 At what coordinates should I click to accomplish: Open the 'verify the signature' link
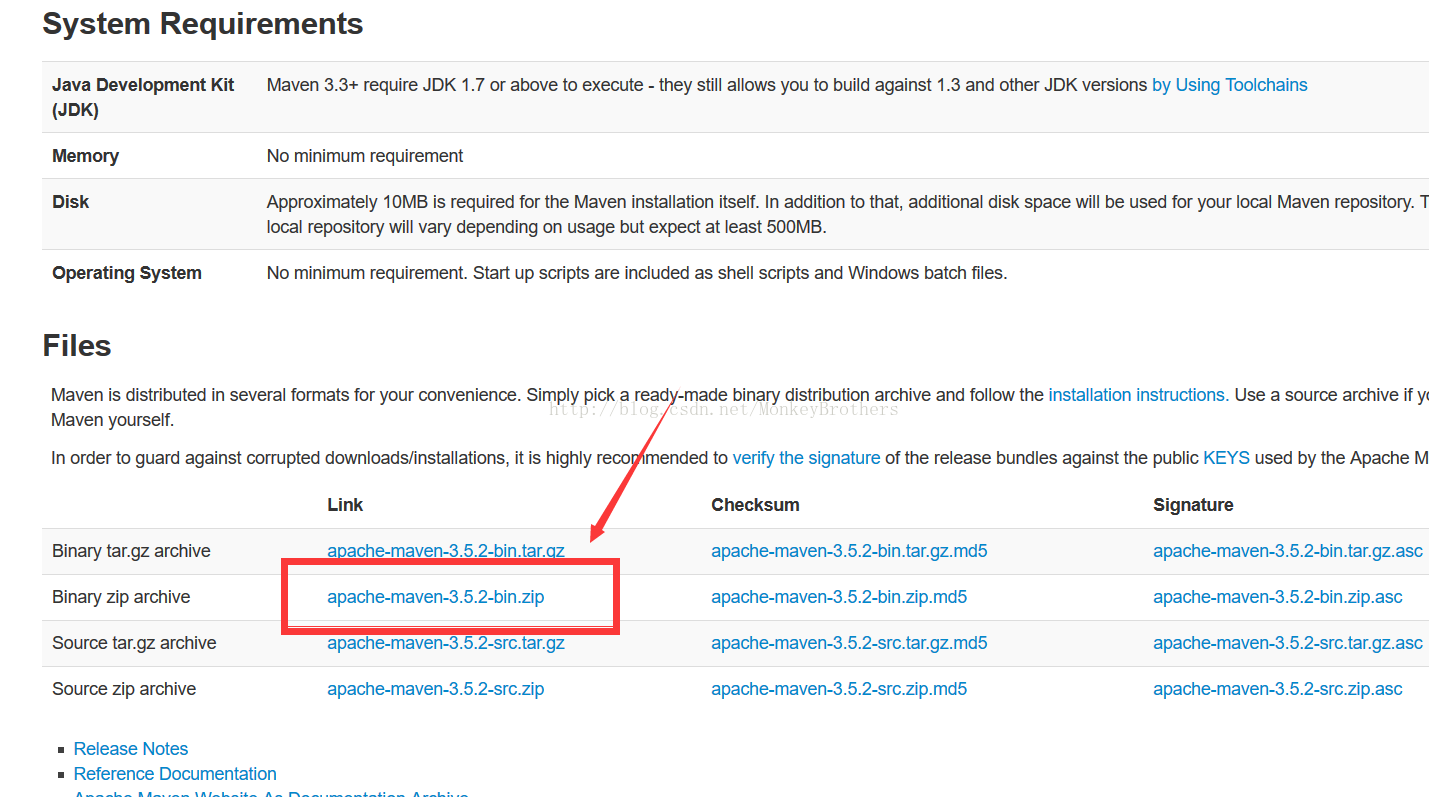pyautogui.click(x=806, y=458)
